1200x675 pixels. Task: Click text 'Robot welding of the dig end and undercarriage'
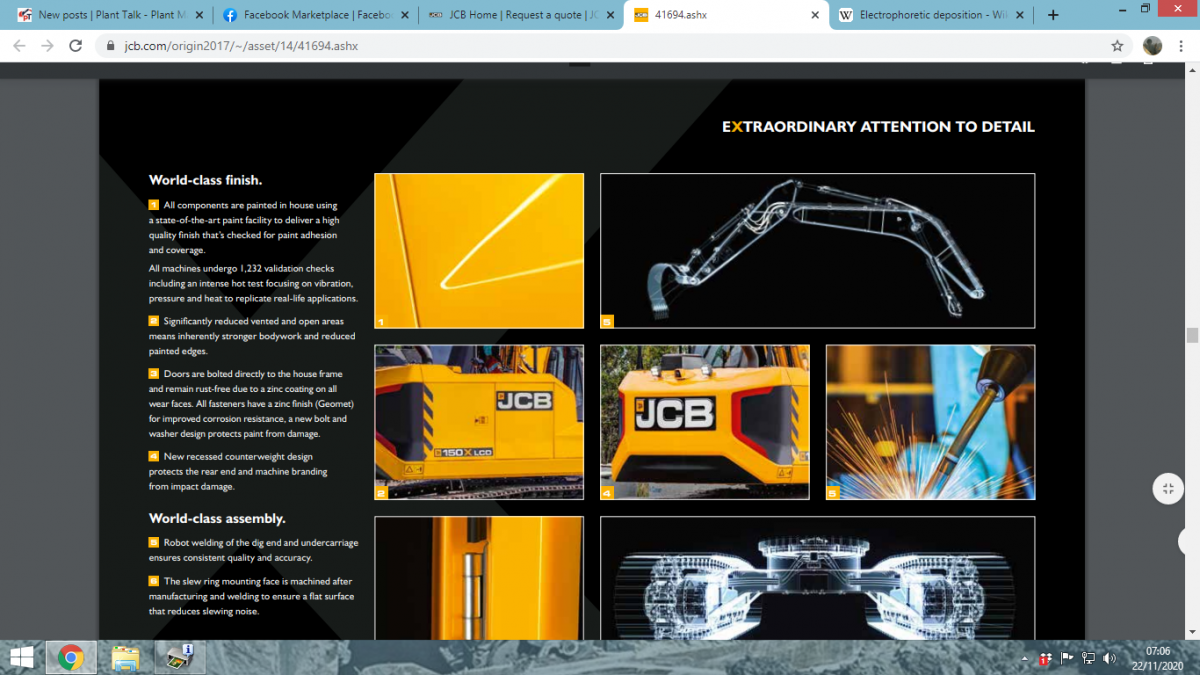coord(261,542)
